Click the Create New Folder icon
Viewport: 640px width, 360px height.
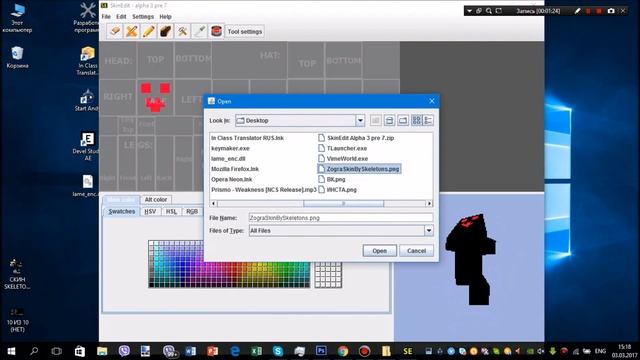click(x=403, y=120)
